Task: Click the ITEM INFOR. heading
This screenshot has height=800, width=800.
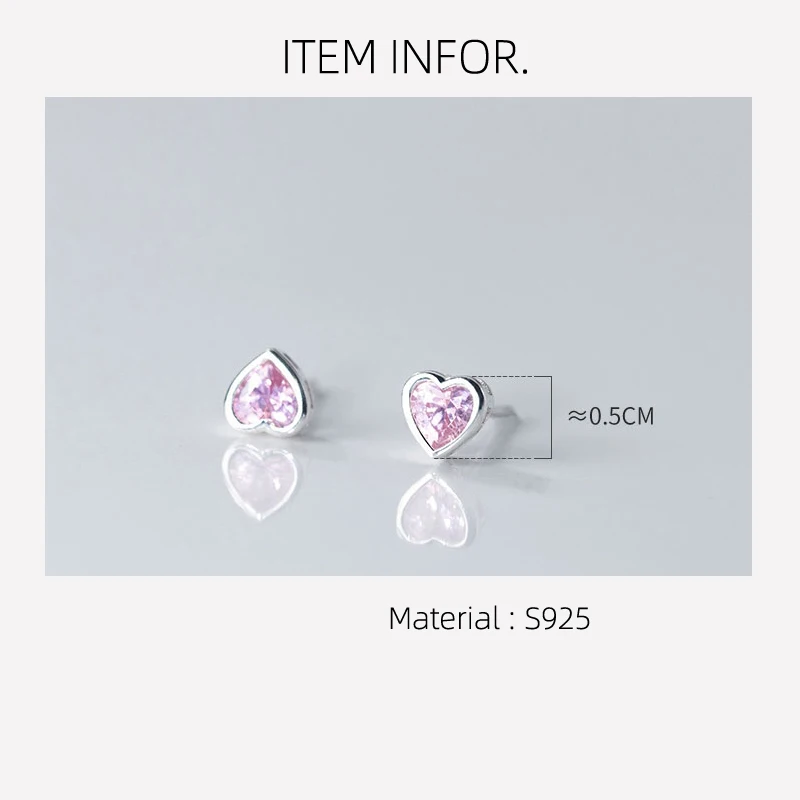Action: pos(405,57)
